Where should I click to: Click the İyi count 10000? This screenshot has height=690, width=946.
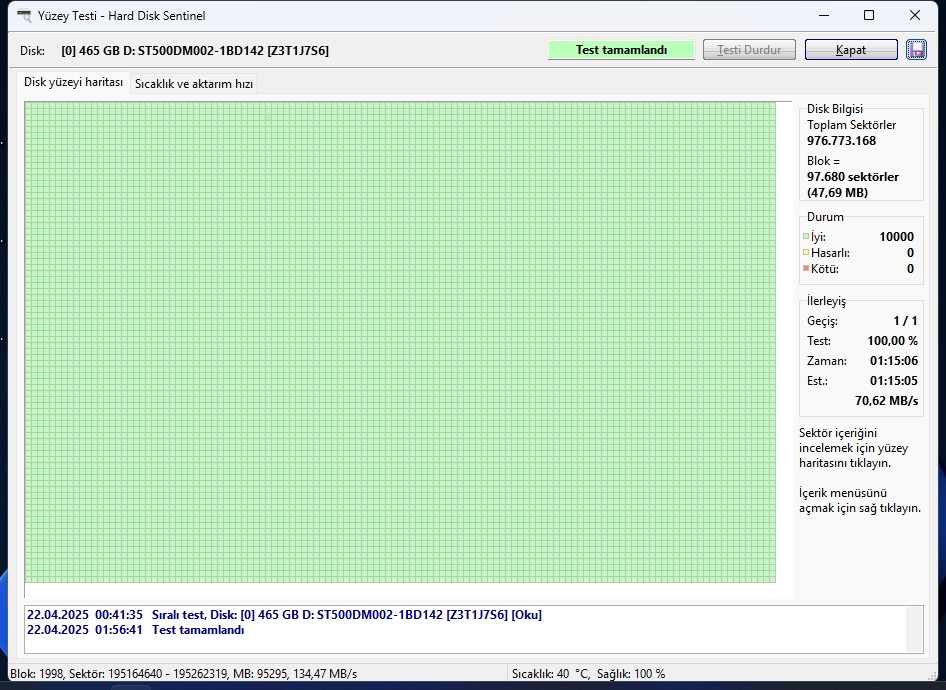pyautogui.click(x=896, y=236)
